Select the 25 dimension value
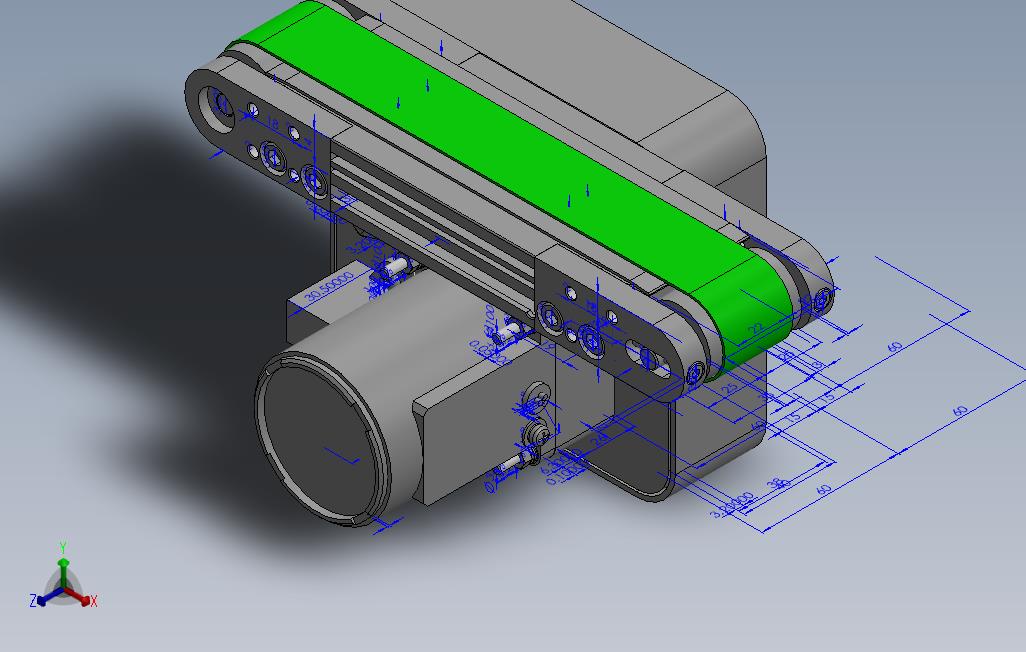Image resolution: width=1026 pixels, height=652 pixels. (729, 388)
